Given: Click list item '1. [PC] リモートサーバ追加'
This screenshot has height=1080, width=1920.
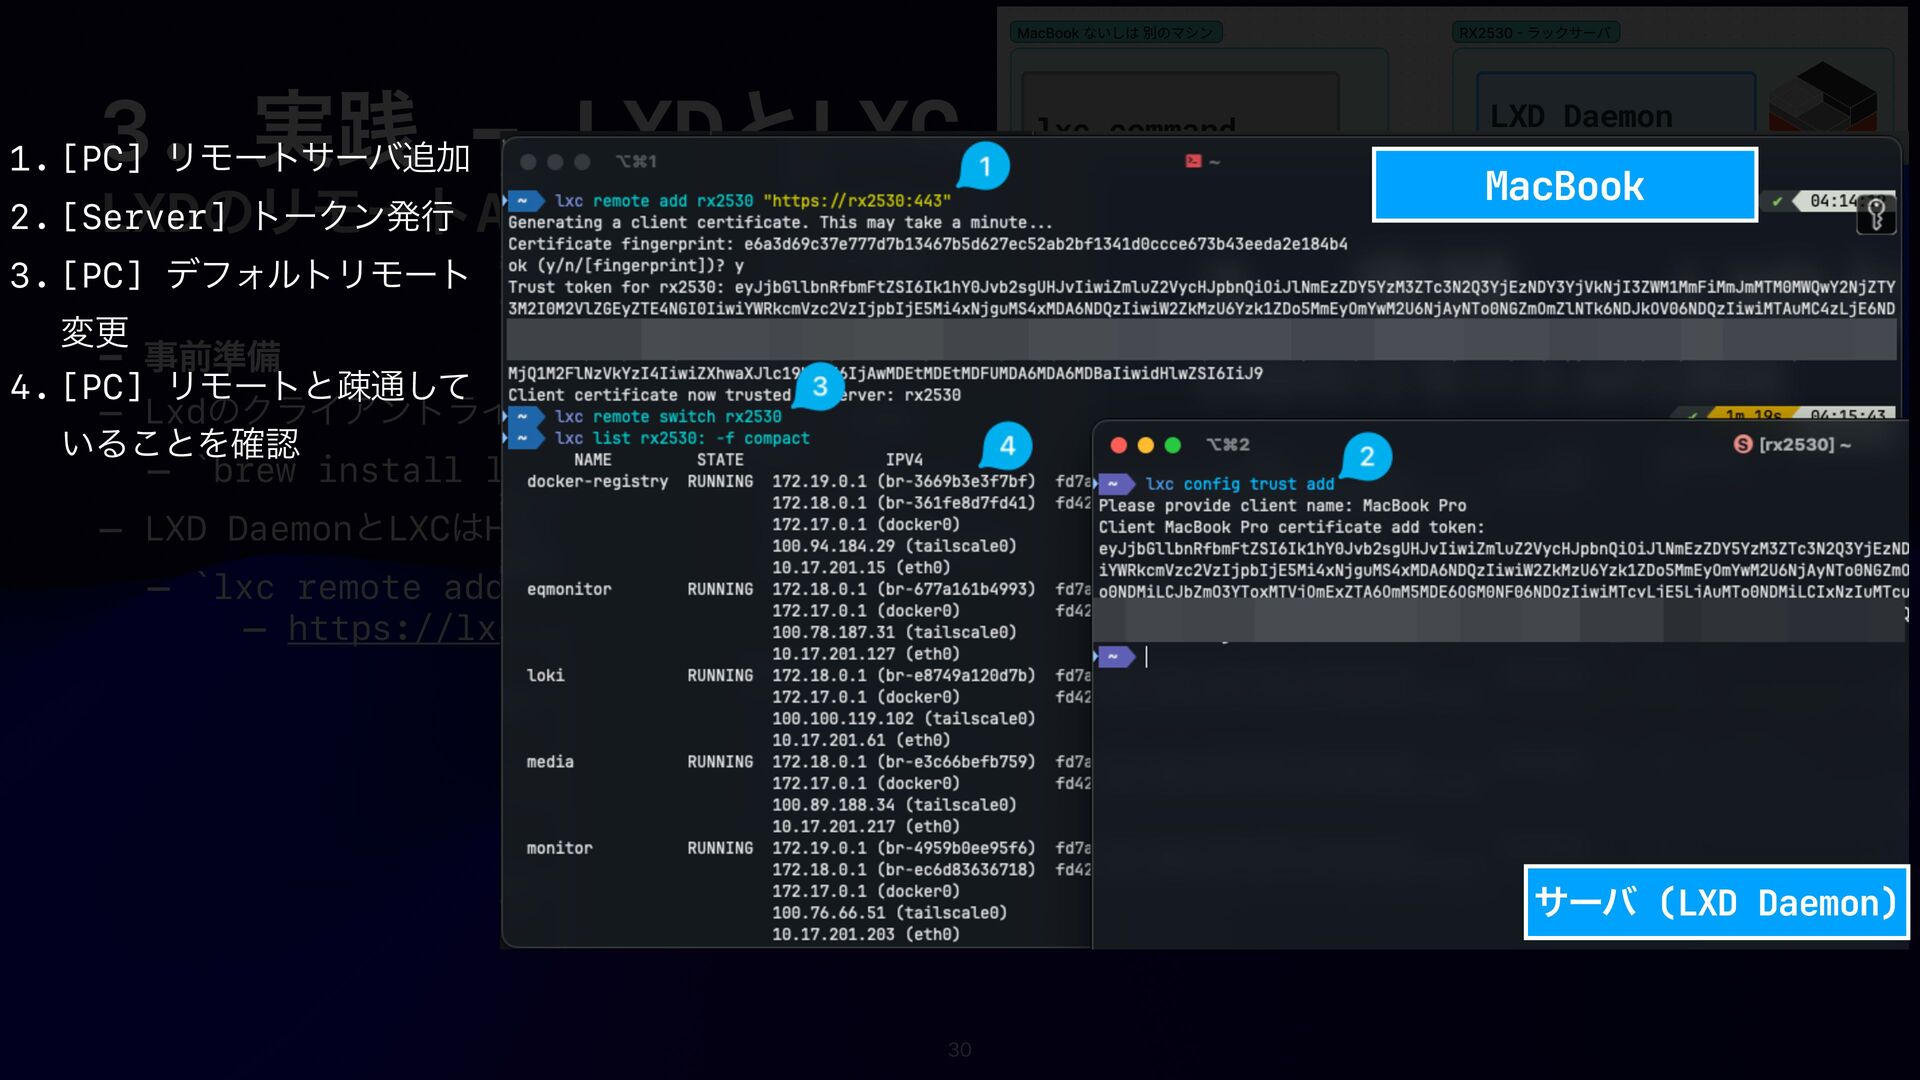Looking at the screenshot, I should (x=240, y=158).
